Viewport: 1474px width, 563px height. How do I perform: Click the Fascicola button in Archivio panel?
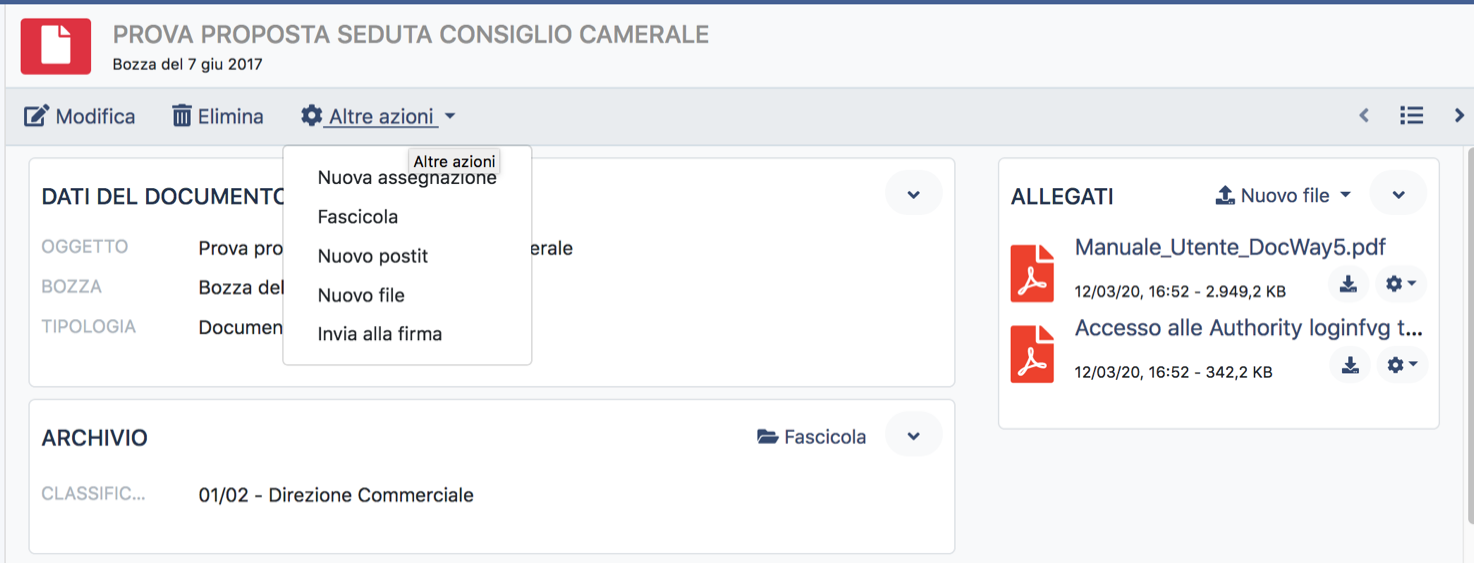pyautogui.click(x=811, y=437)
